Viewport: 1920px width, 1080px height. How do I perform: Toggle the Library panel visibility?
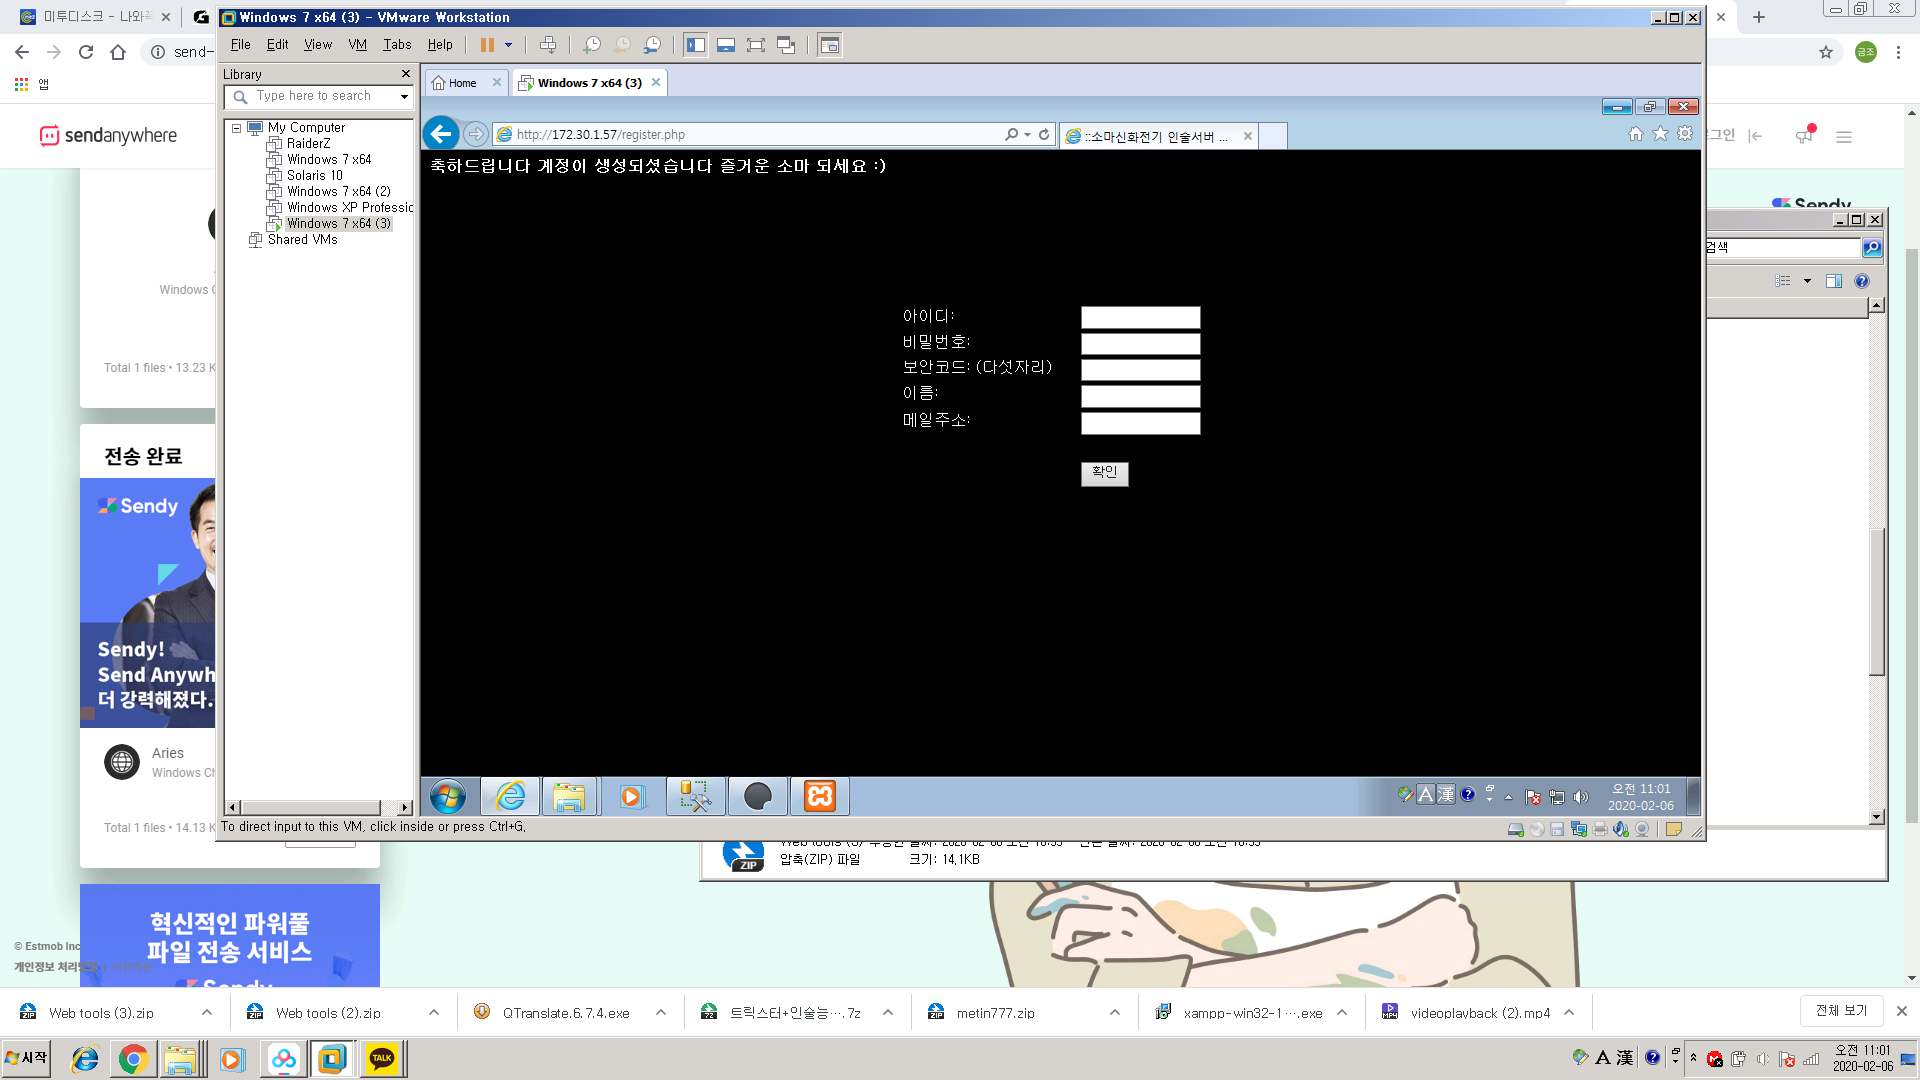coord(697,44)
